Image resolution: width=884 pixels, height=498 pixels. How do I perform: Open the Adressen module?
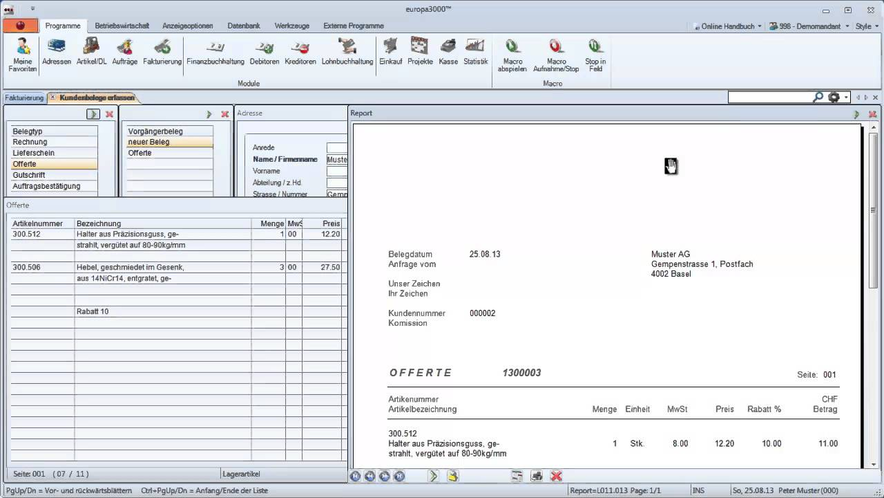[56, 52]
